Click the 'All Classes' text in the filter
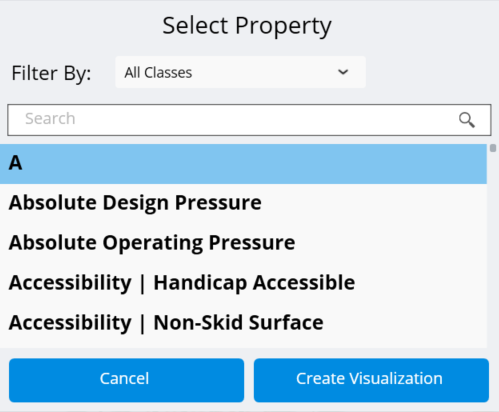 [158, 73]
